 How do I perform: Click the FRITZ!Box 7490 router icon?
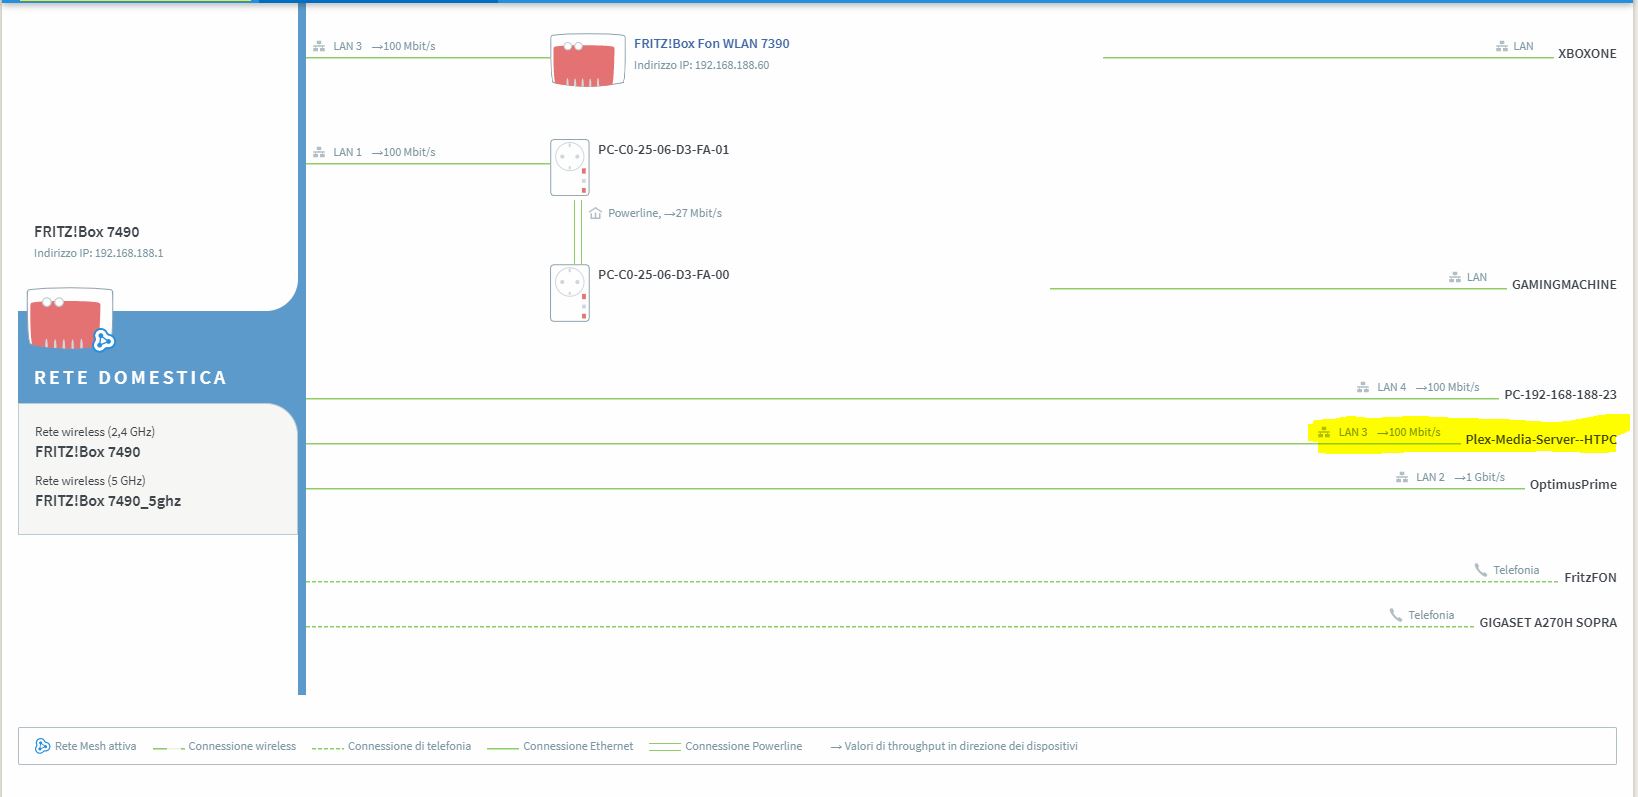(x=70, y=318)
